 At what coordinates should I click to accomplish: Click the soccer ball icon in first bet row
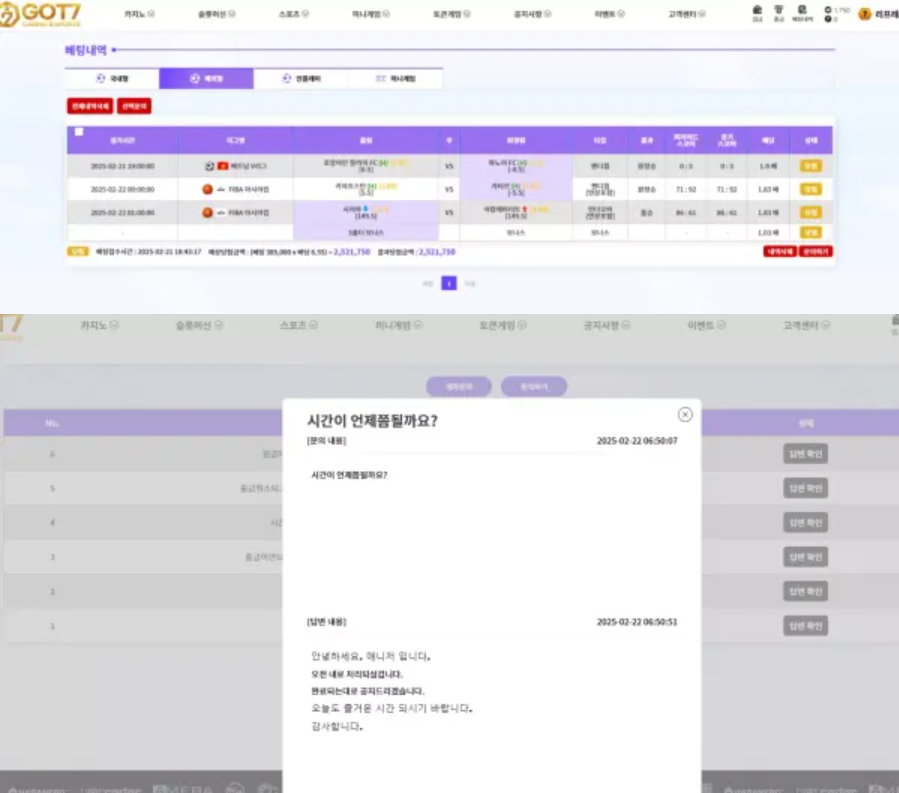click(x=209, y=165)
